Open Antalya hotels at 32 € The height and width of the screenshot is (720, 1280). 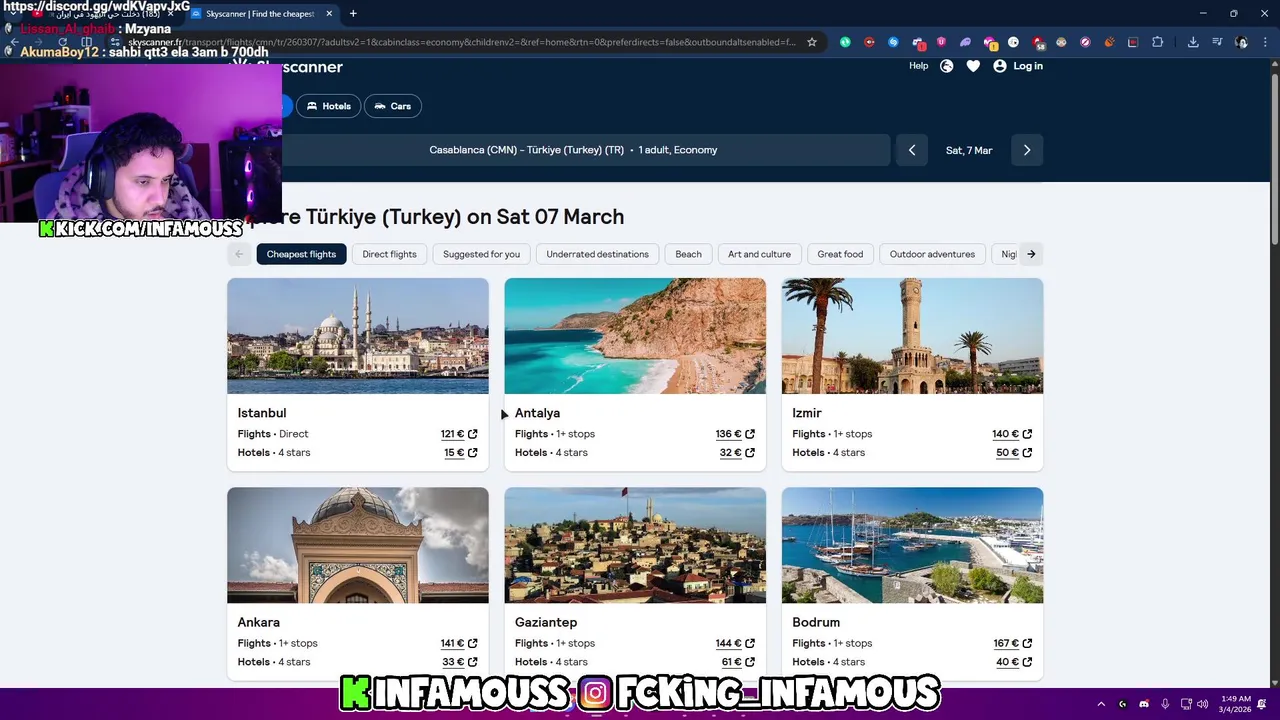click(737, 453)
